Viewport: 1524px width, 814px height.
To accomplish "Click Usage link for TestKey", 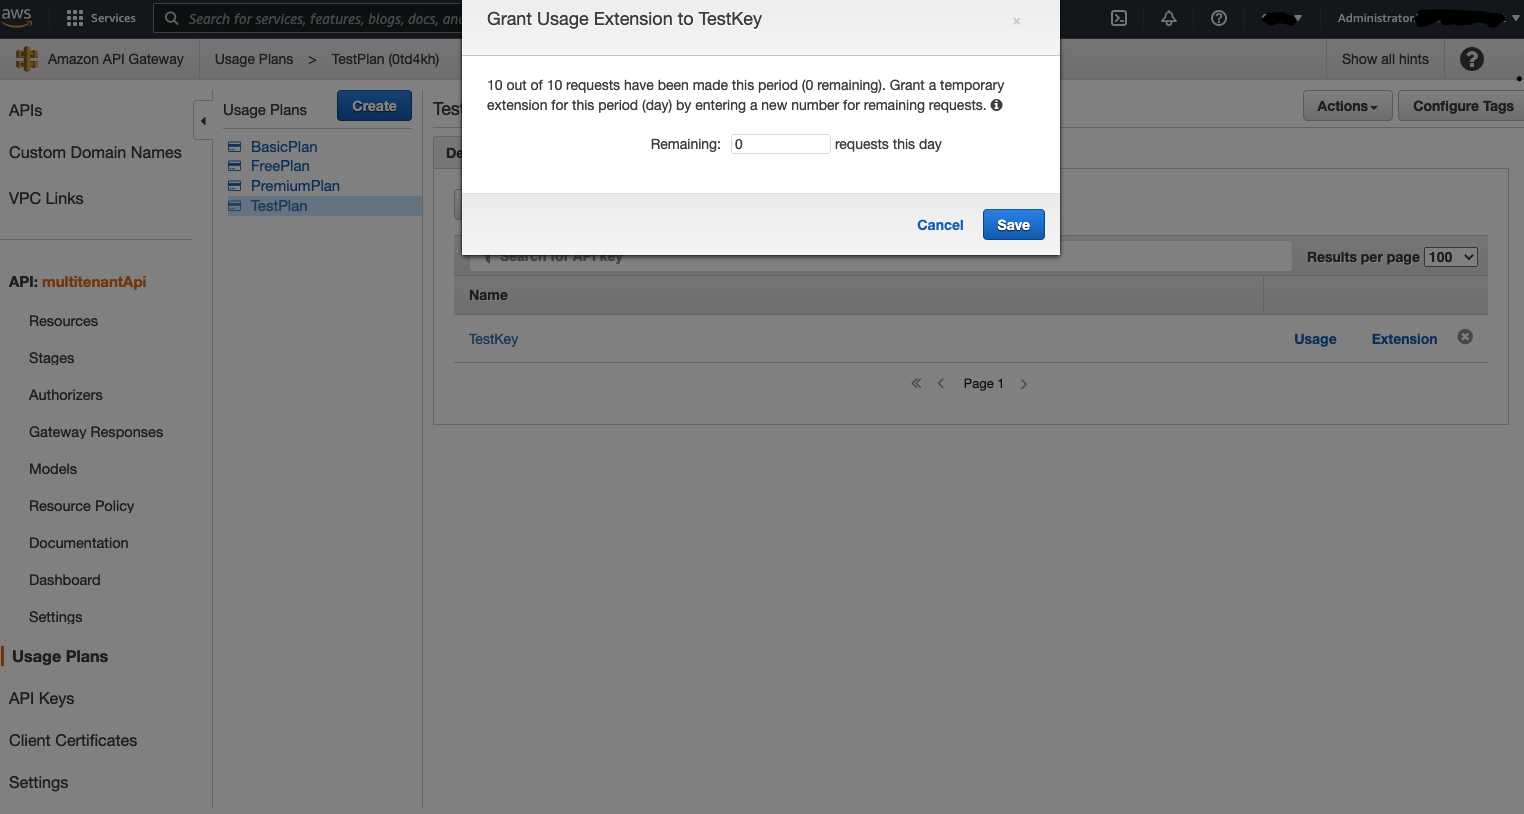I will [x=1315, y=339].
